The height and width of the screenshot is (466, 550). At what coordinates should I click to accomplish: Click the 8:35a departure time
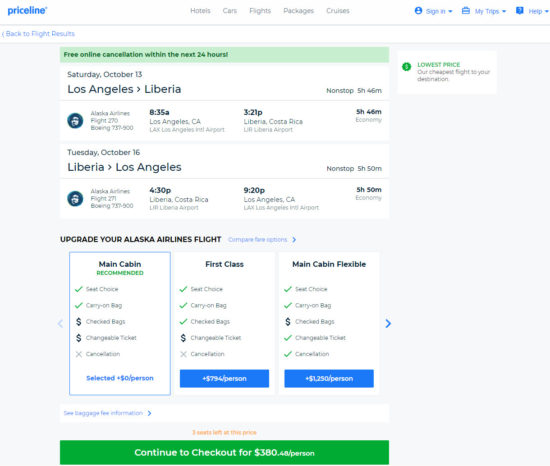click(x=159, y=112)
